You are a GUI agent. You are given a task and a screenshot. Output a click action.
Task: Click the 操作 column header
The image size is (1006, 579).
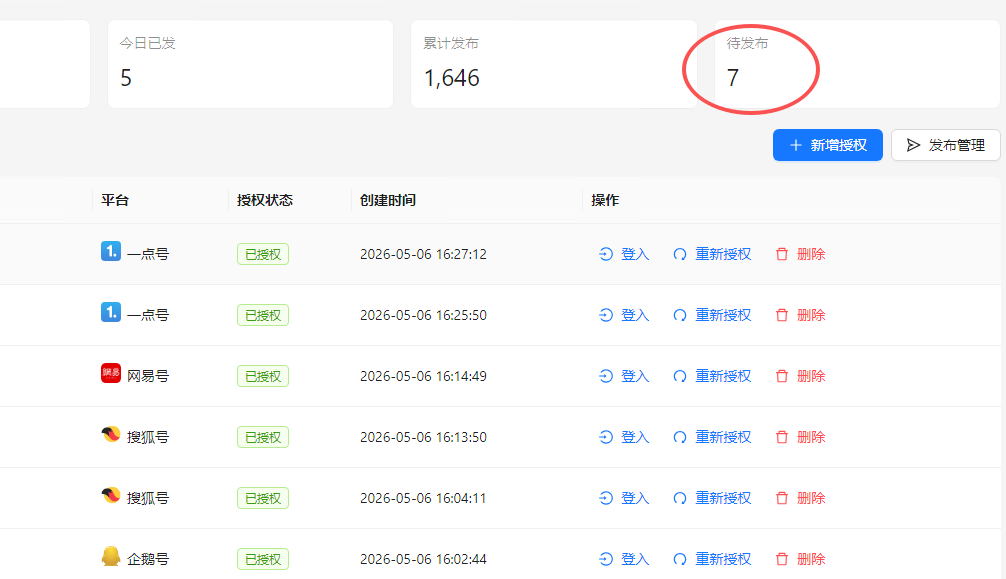(x=605, y=200)
